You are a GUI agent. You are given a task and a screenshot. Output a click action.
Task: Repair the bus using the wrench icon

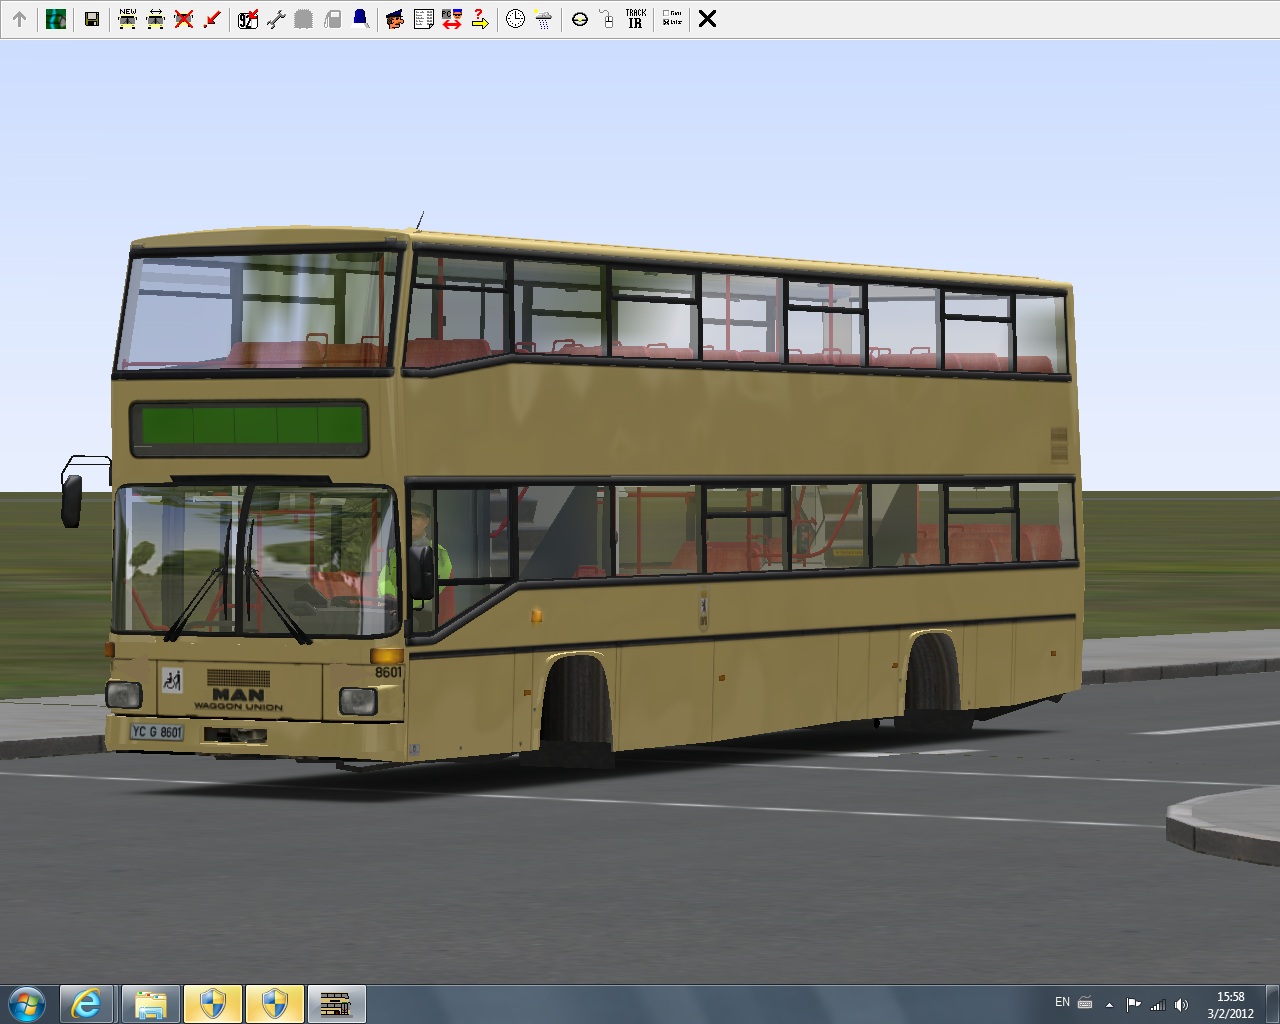276,19
